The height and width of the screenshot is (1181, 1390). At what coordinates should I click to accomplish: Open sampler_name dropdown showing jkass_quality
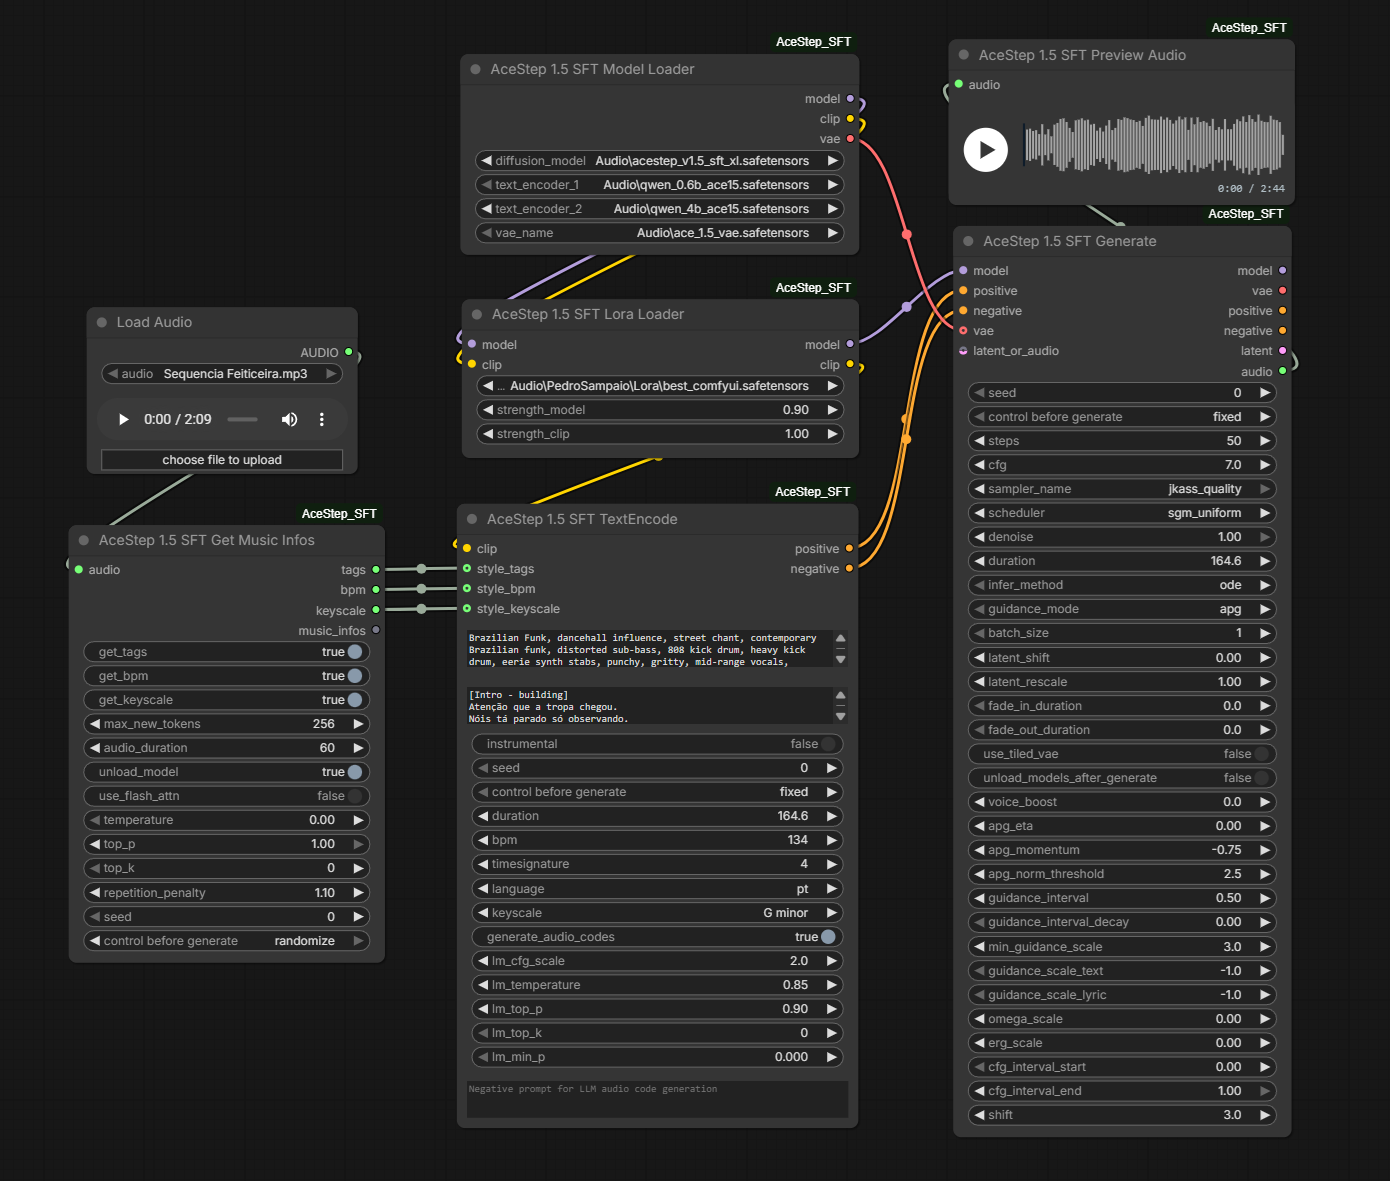(1122, 489)
